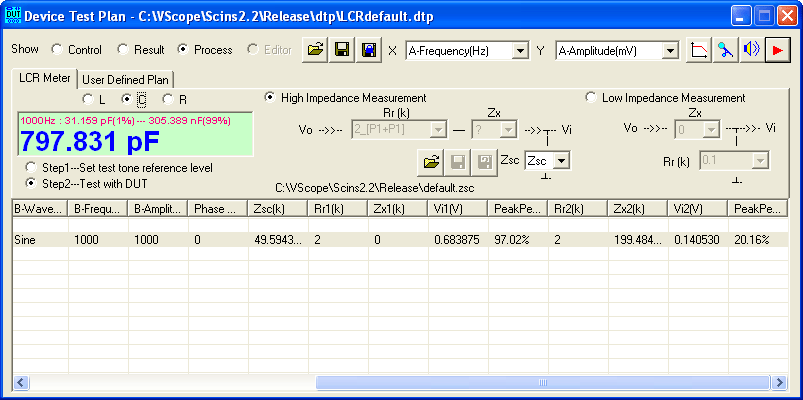Open the Zsc dropdown list
This screenshot has width=803, height=400.
(x=561, y=160)
